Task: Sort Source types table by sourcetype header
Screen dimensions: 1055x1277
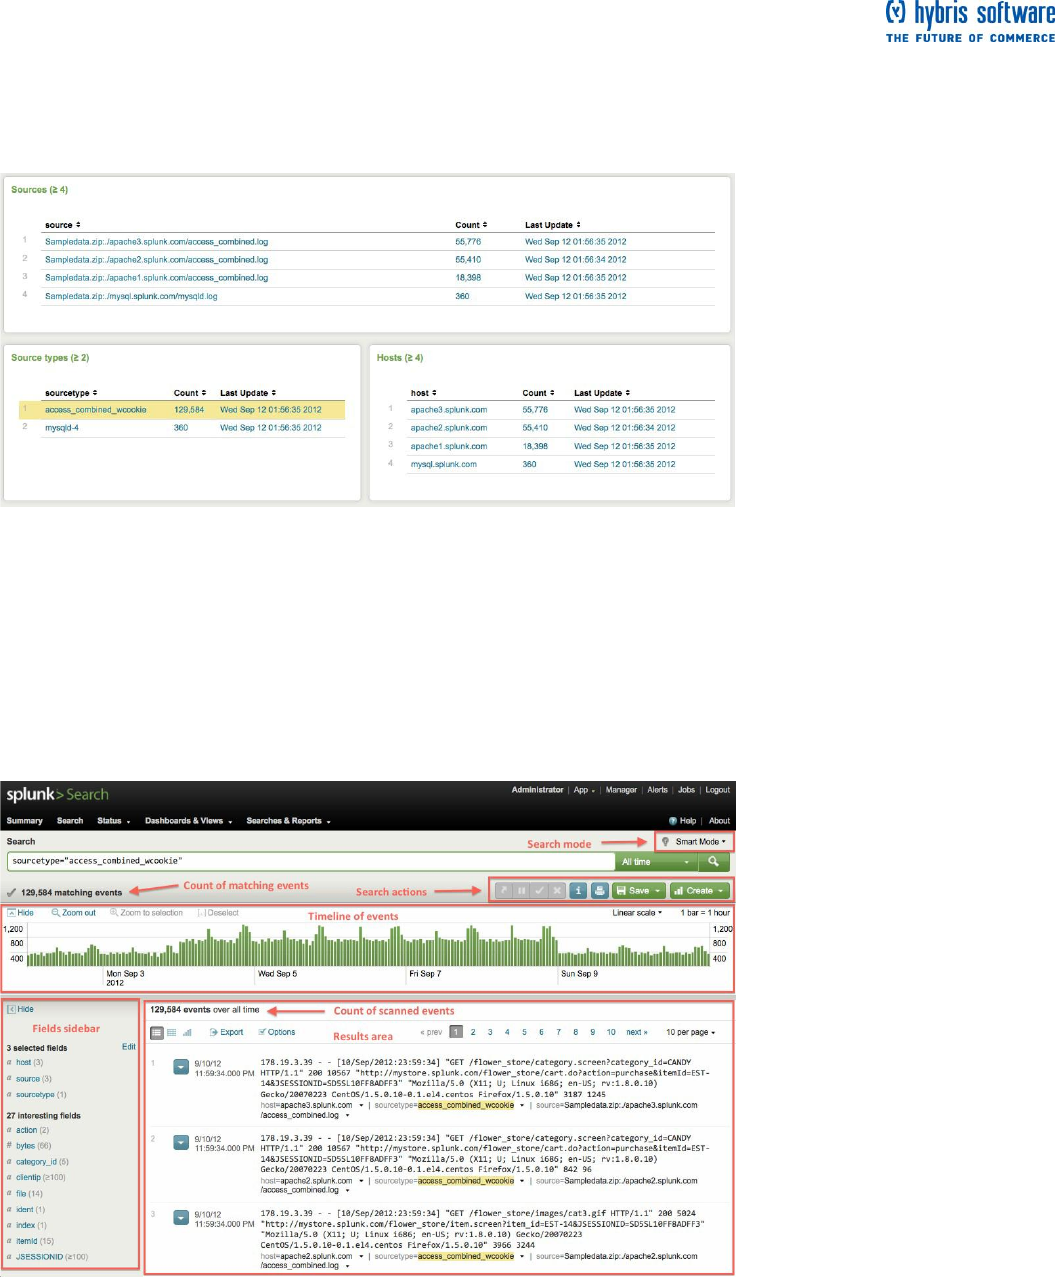Action: pyautogui.click(x=71, y=393)
